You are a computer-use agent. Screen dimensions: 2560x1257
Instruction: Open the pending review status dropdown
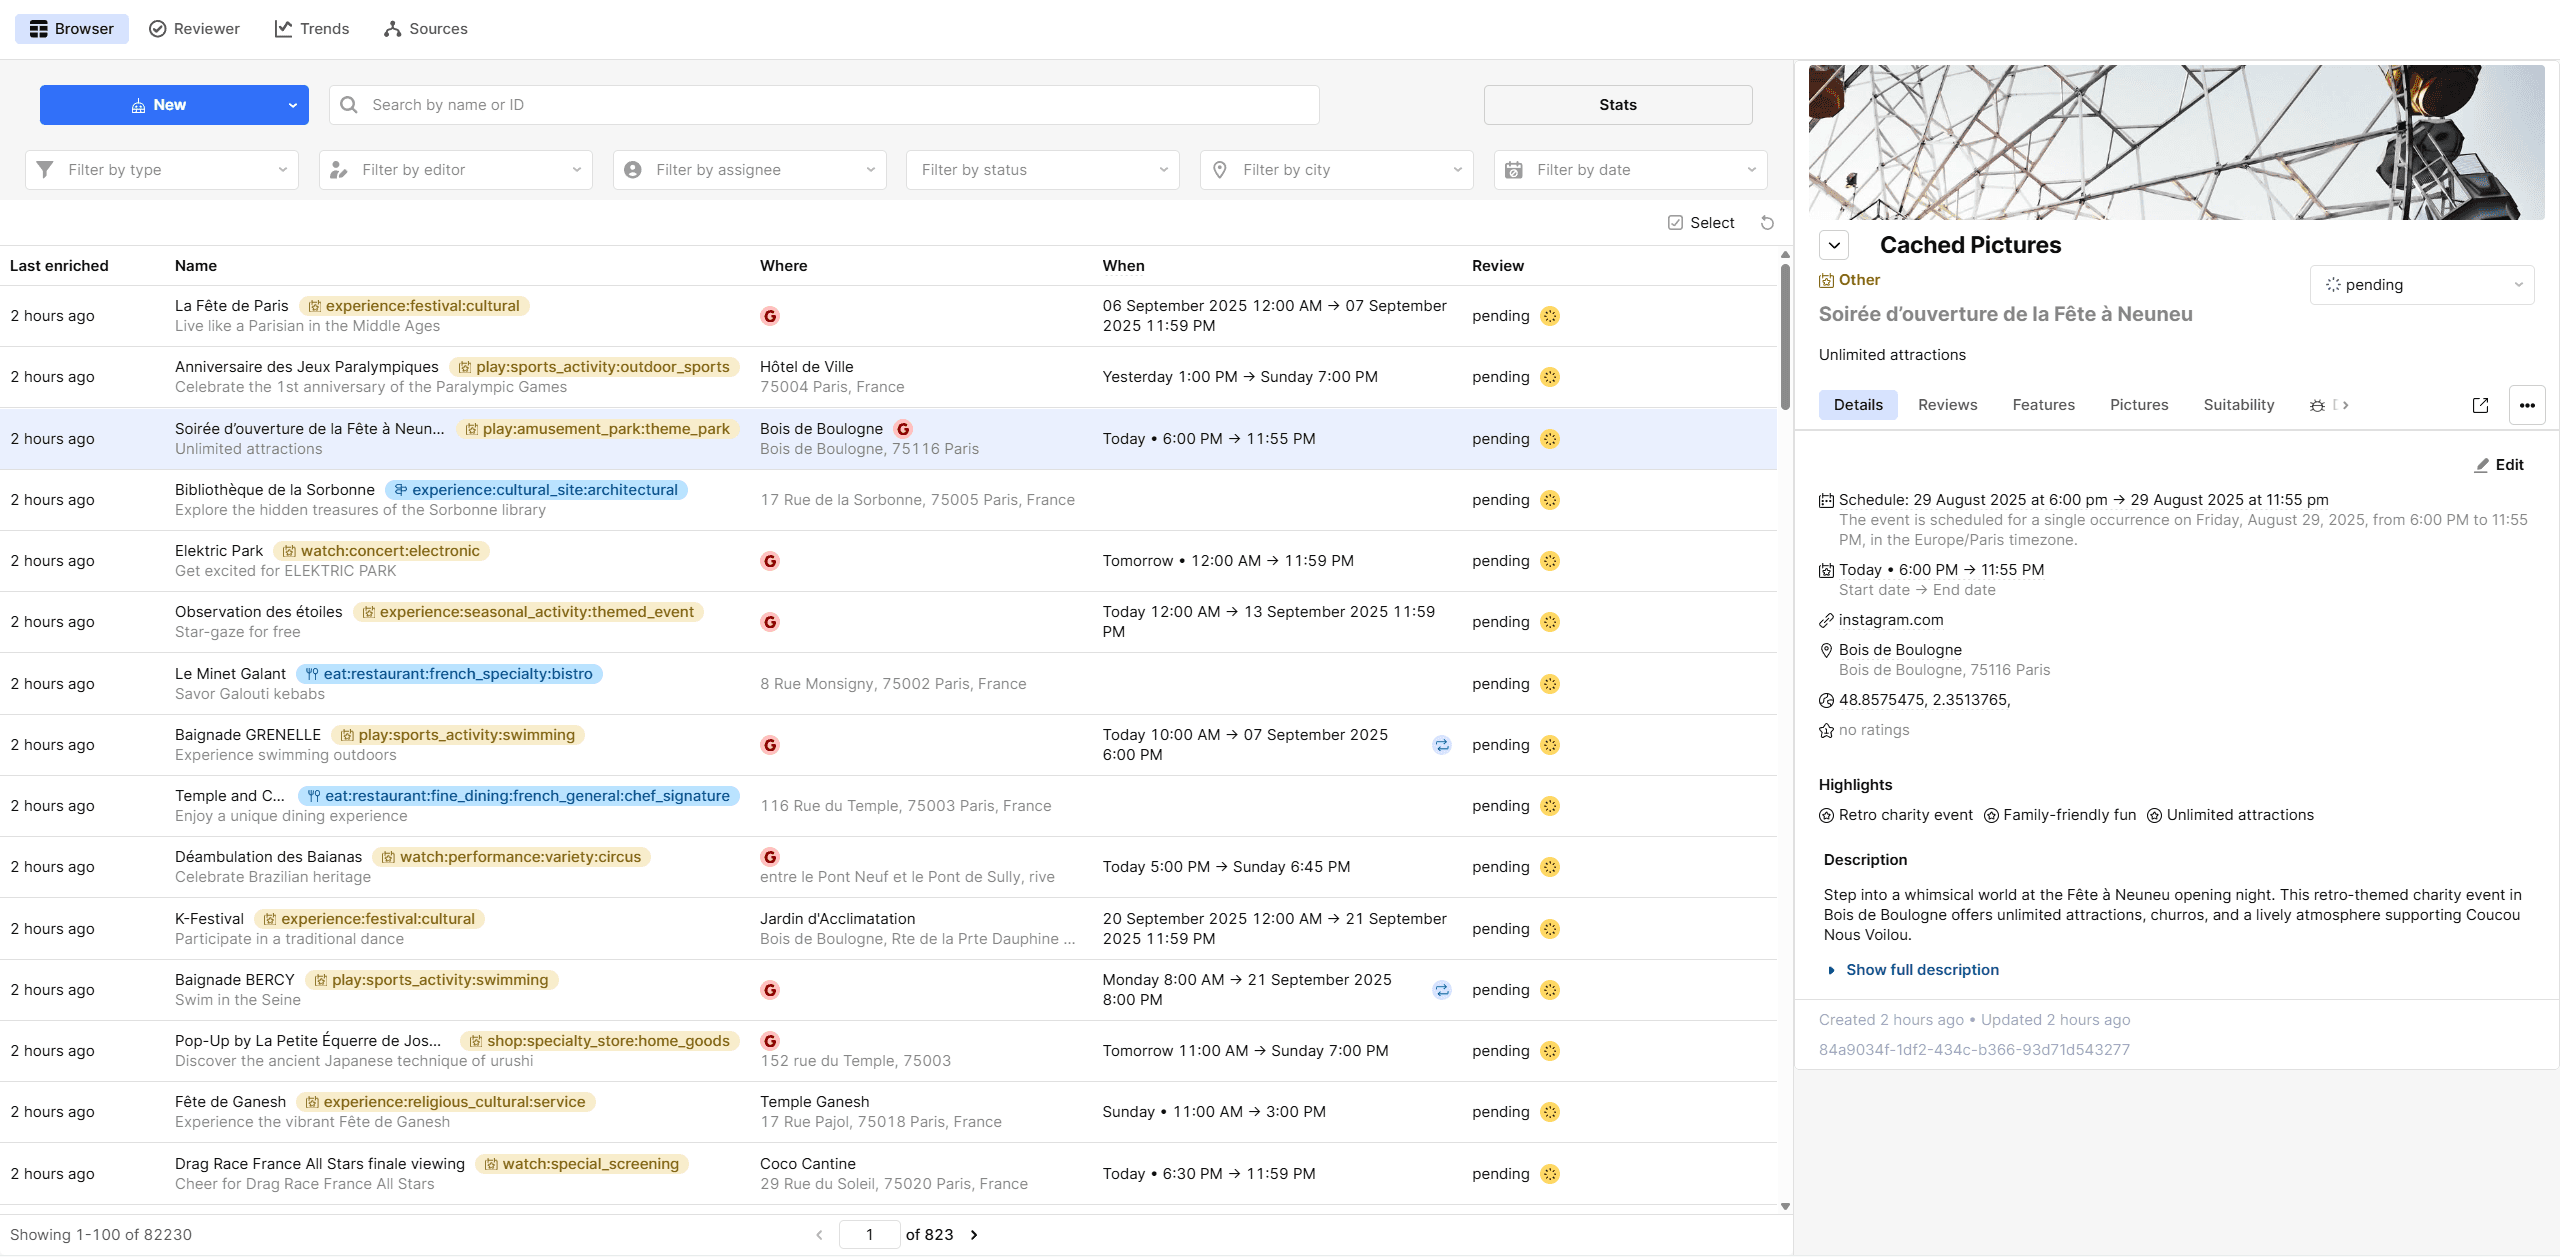point(2421,285)
